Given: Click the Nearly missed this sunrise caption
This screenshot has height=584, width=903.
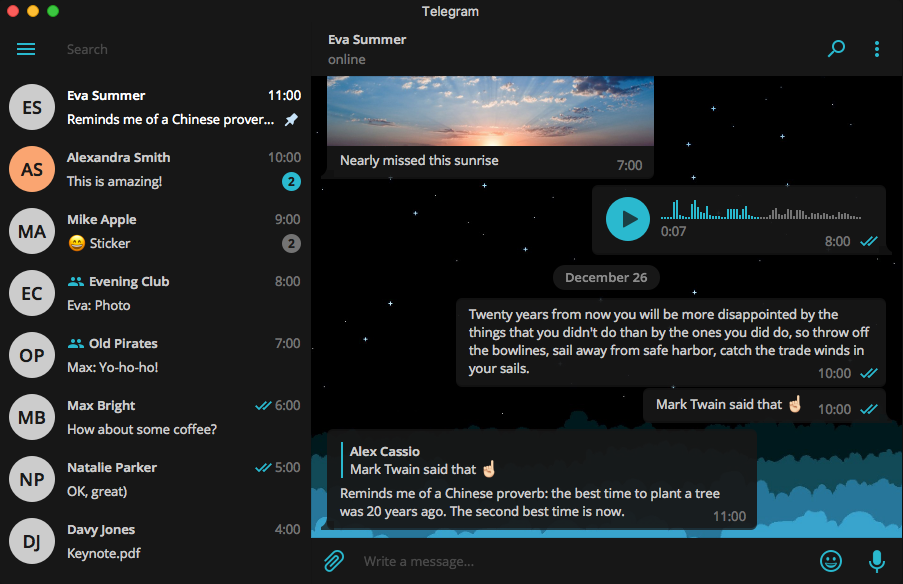Looking at the screenshot, I should (419, 161).
